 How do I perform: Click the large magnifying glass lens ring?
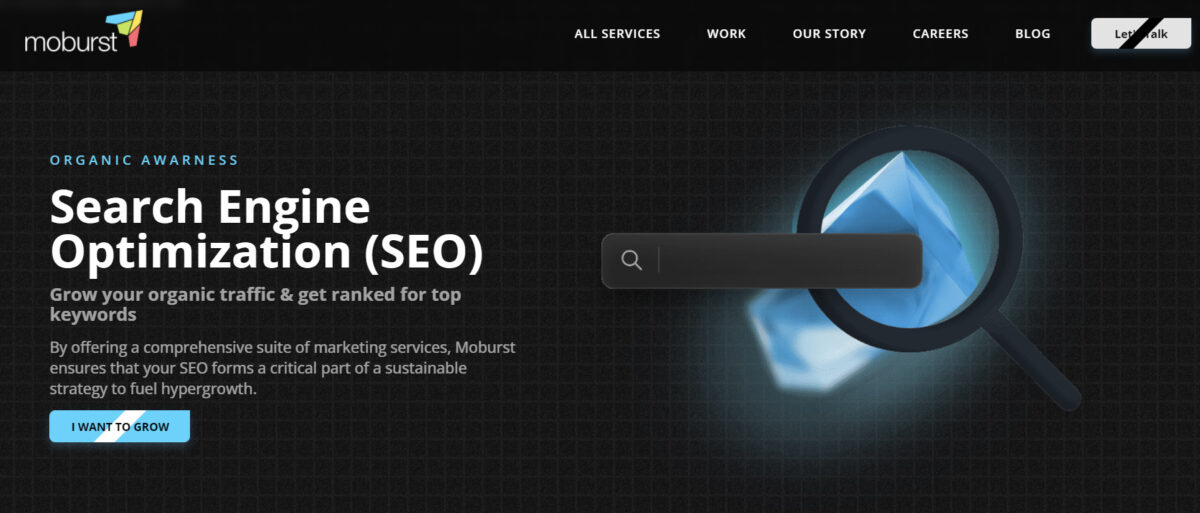click(x=908, y=240)
